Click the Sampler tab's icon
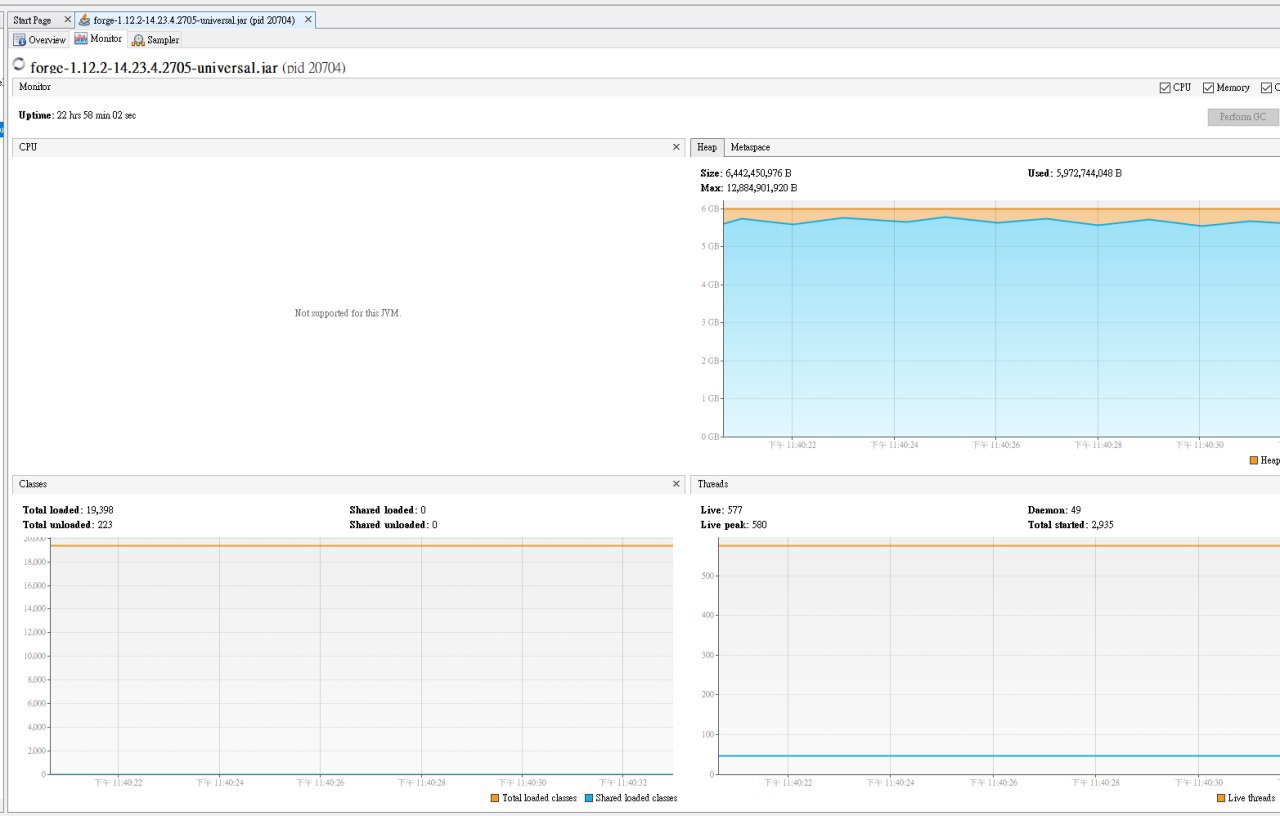The width and height of the screenshot is (1280, 816). (138, 40)
